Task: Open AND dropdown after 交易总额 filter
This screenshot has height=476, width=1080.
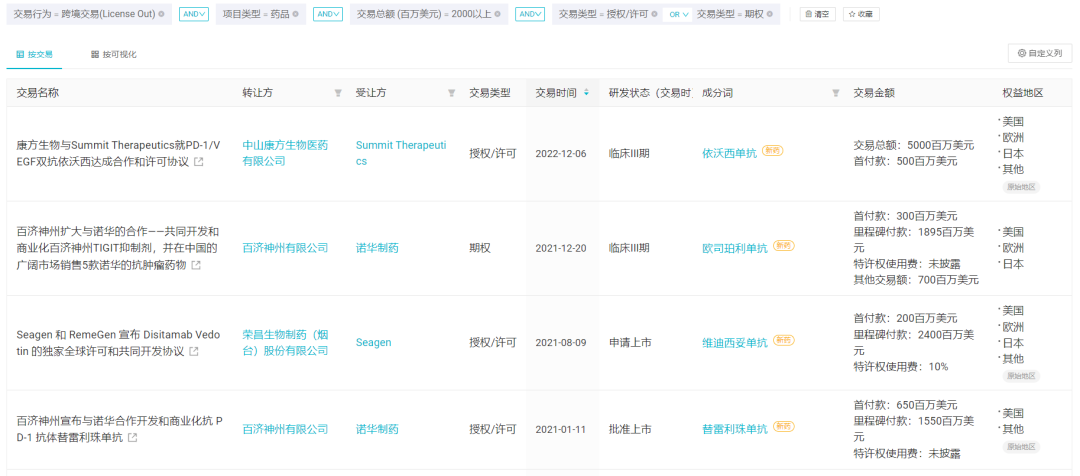Action: coord(530,14)
